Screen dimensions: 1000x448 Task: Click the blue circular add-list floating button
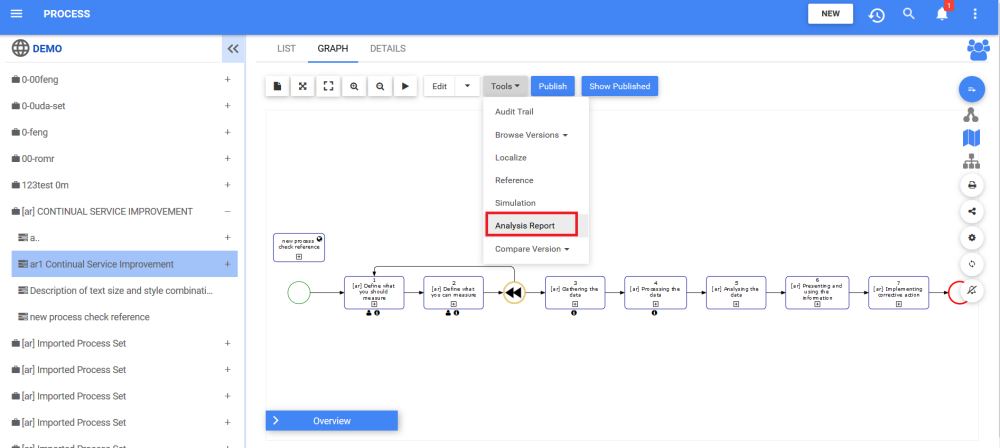[972, 89]
